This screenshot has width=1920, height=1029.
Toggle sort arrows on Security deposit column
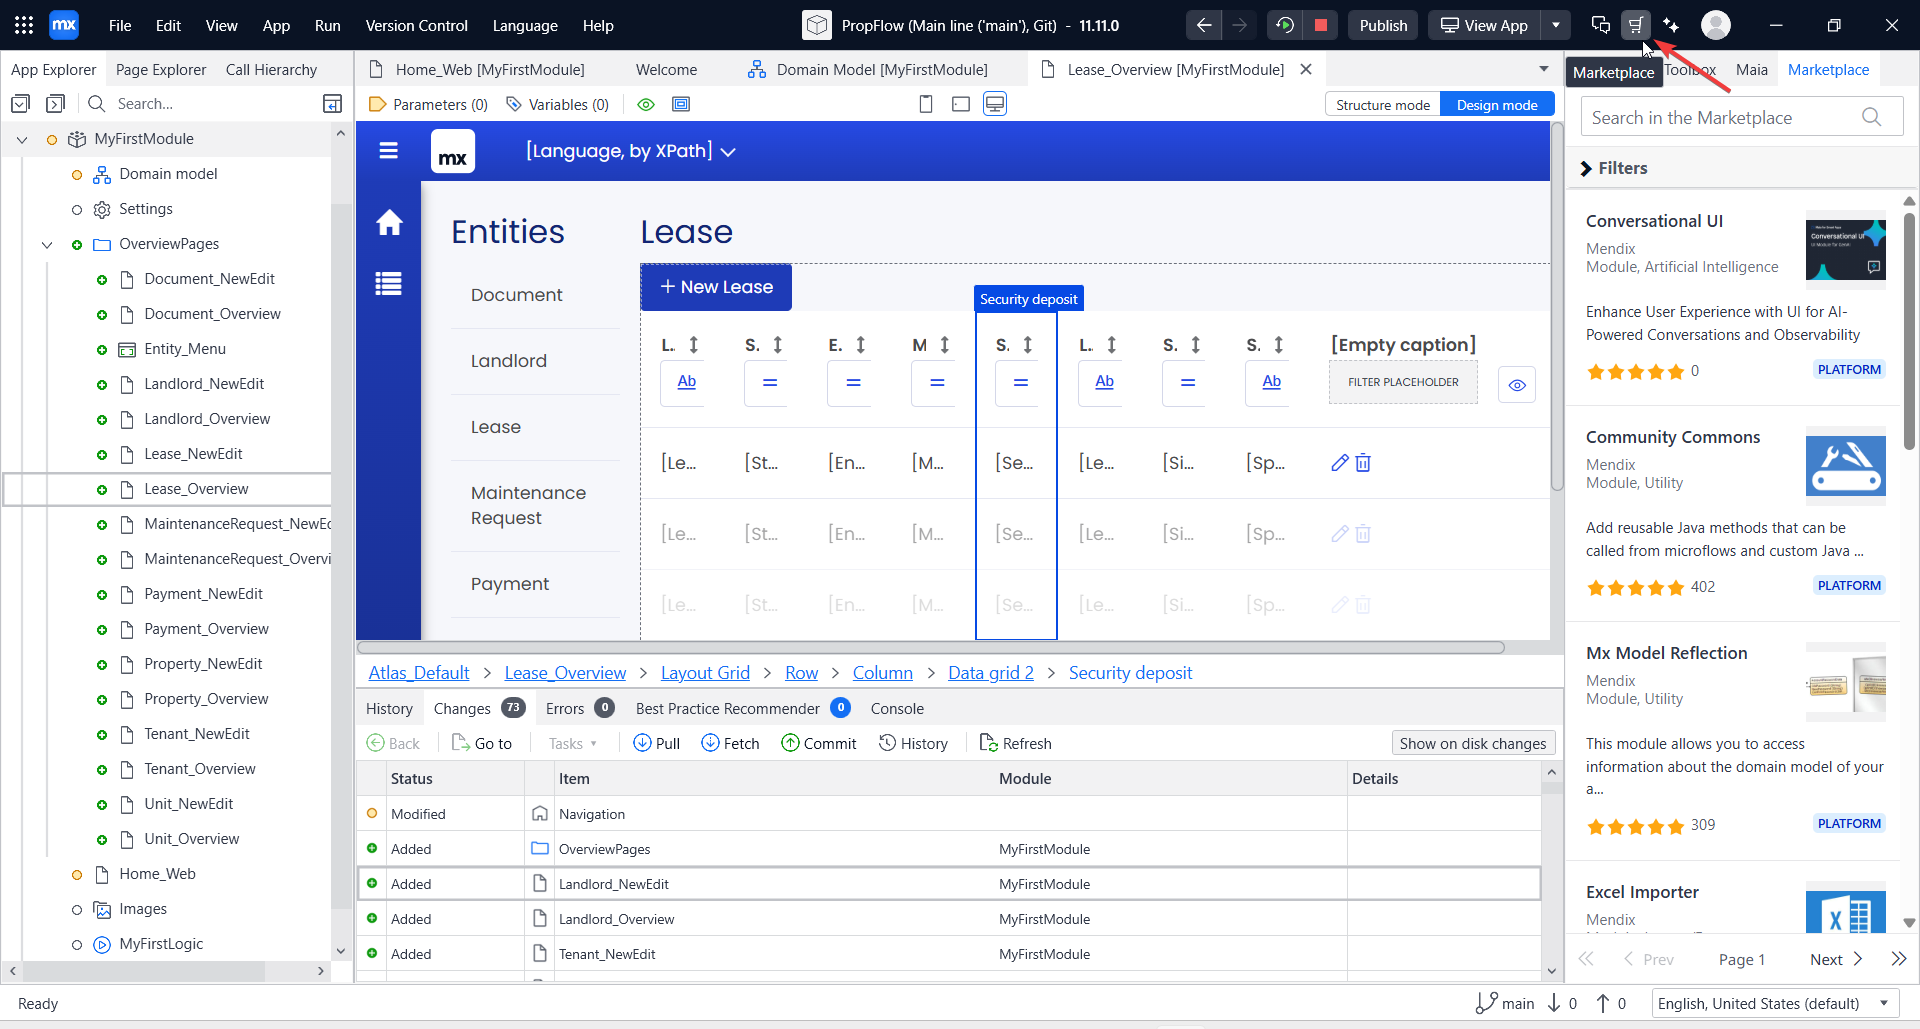pos(1027,345)
